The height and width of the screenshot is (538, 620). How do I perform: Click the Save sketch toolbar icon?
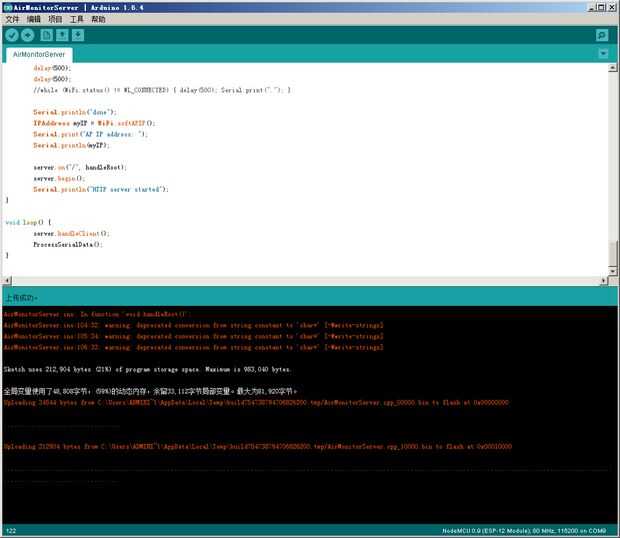click(x=78, y=35)
